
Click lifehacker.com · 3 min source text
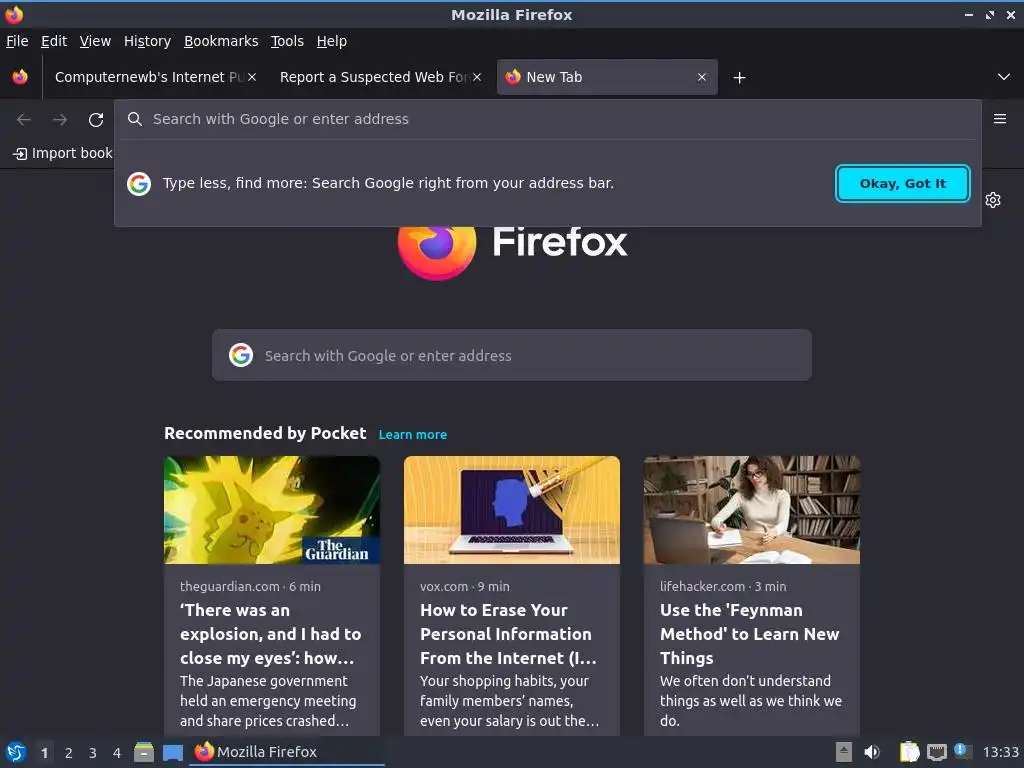pos(723,586)
